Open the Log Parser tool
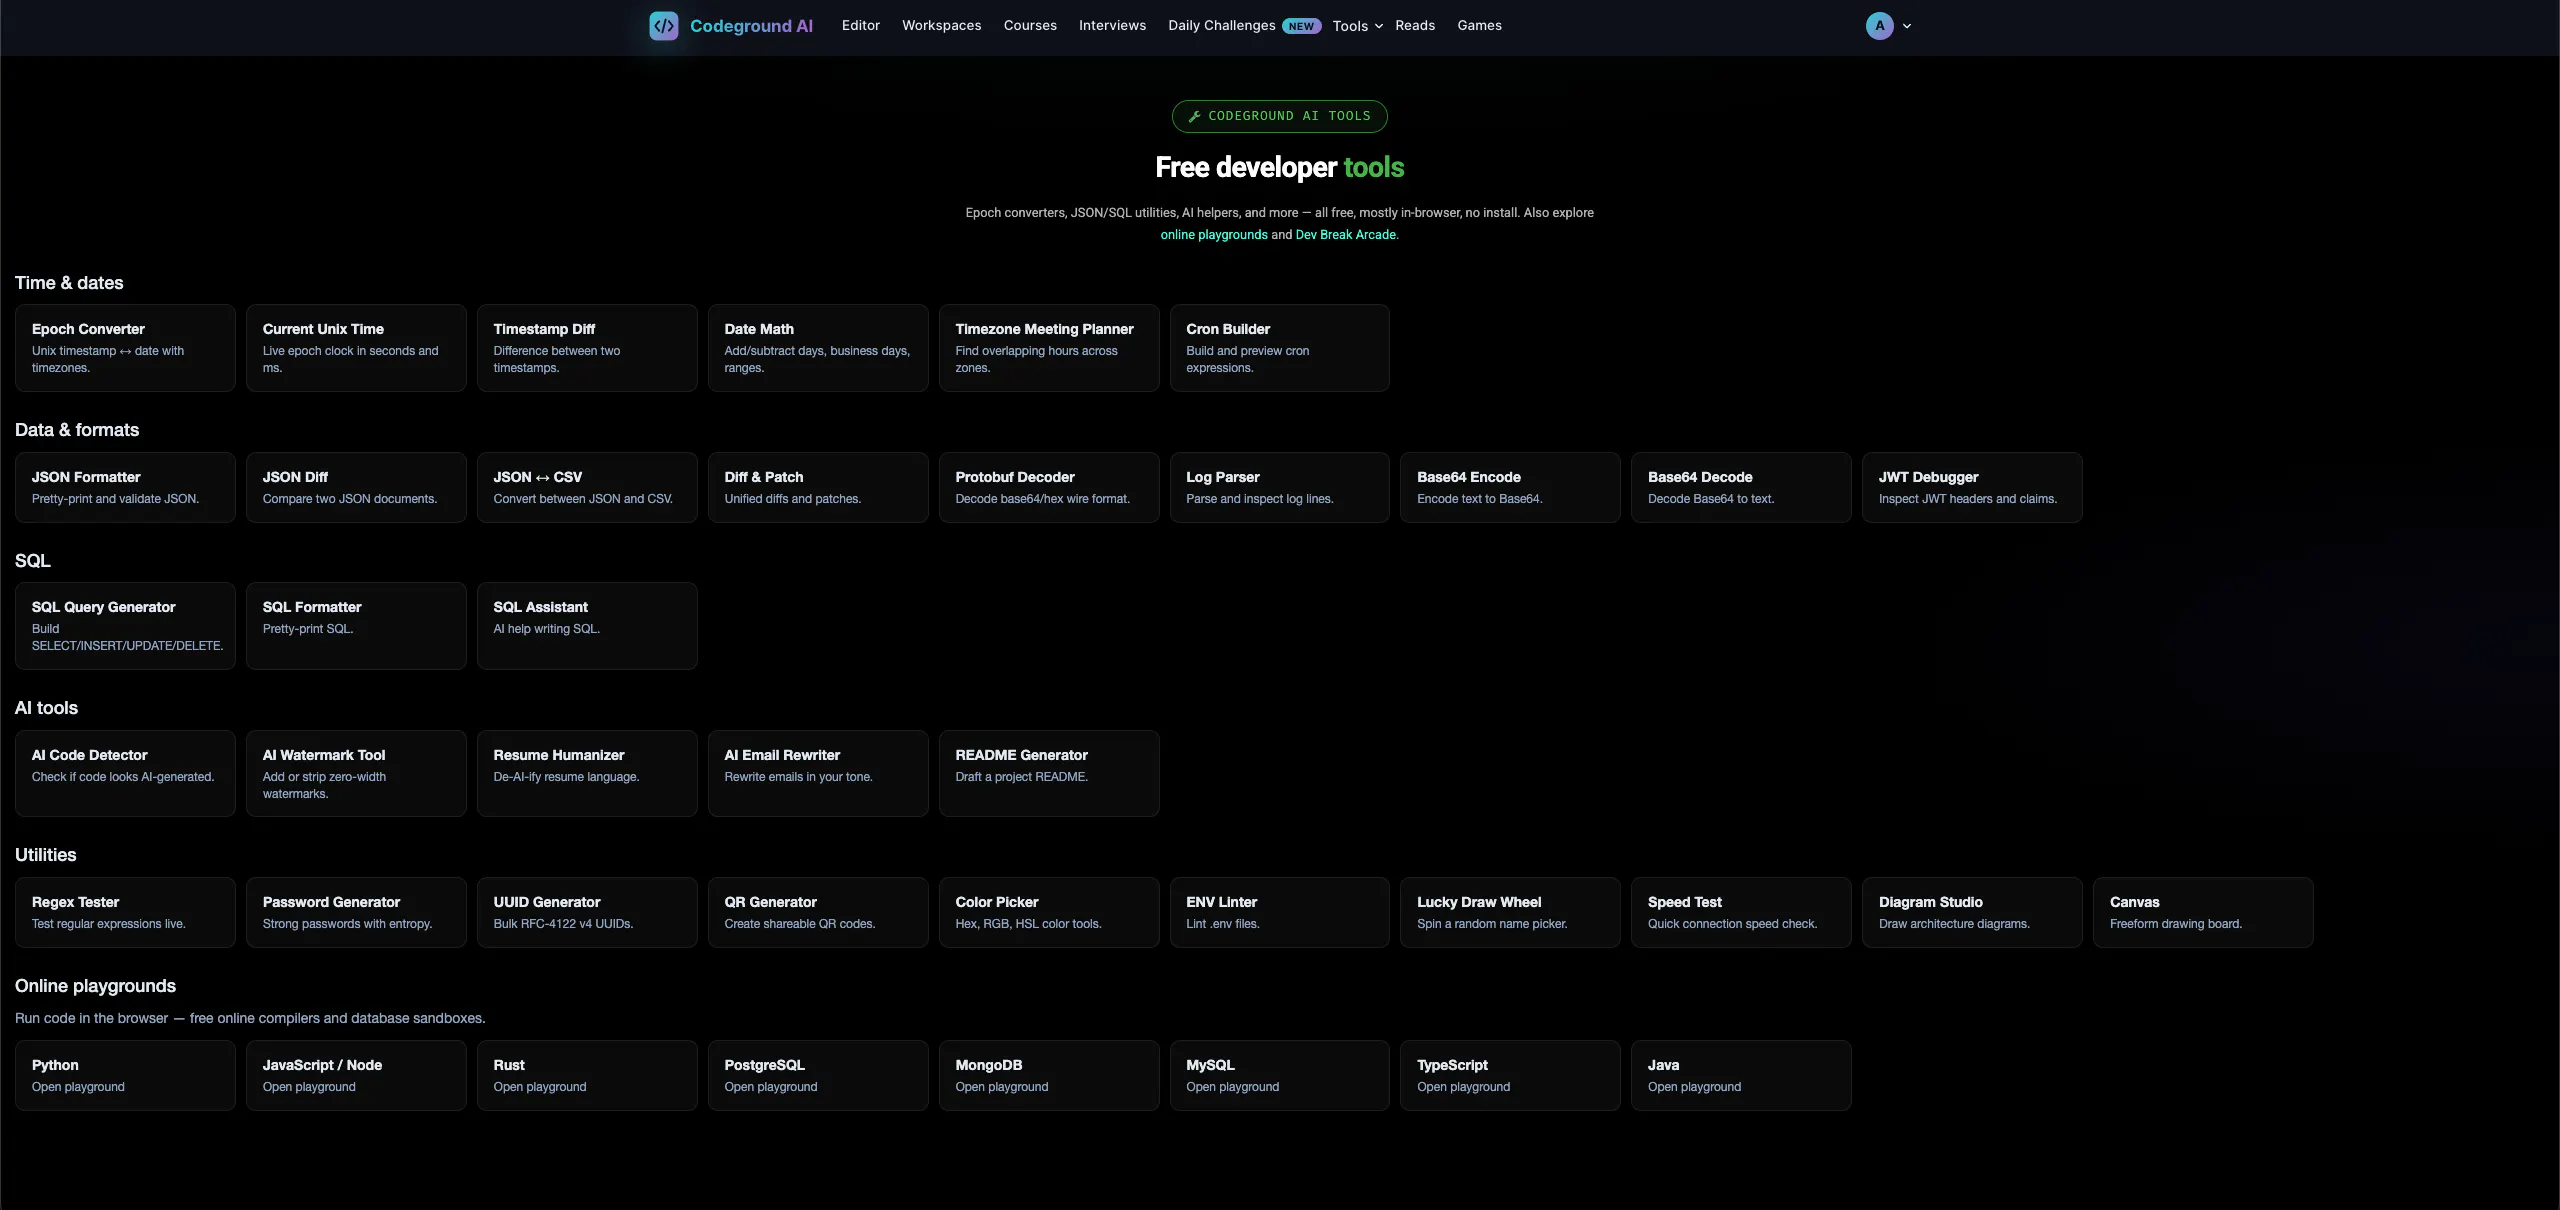 1279,487
